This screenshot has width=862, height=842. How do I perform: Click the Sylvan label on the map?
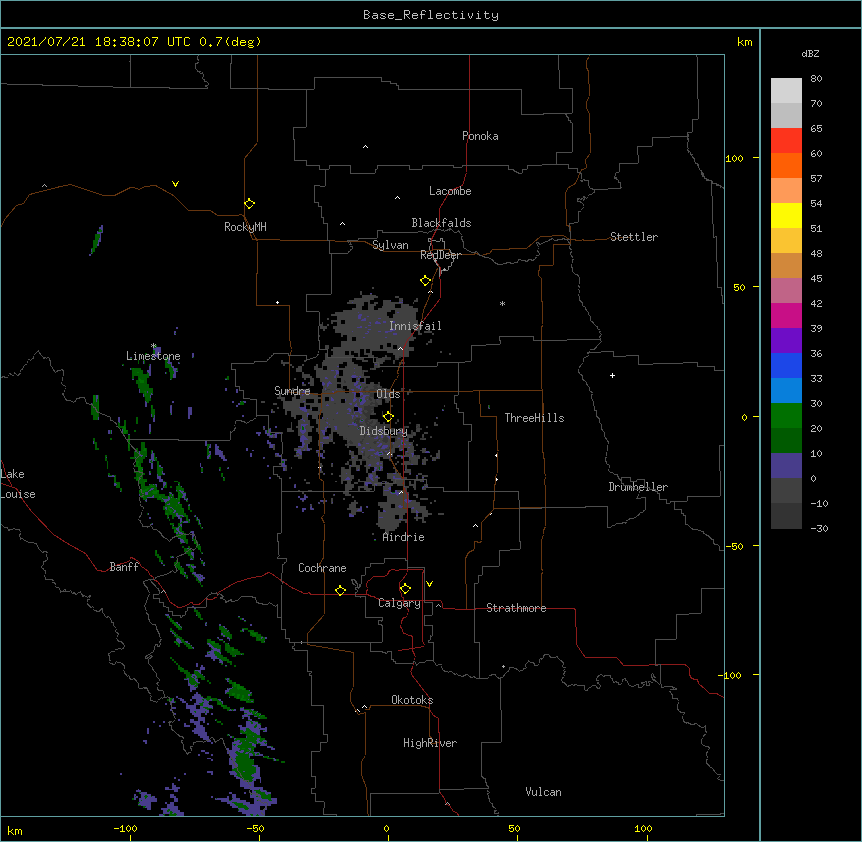coord(390,245)
